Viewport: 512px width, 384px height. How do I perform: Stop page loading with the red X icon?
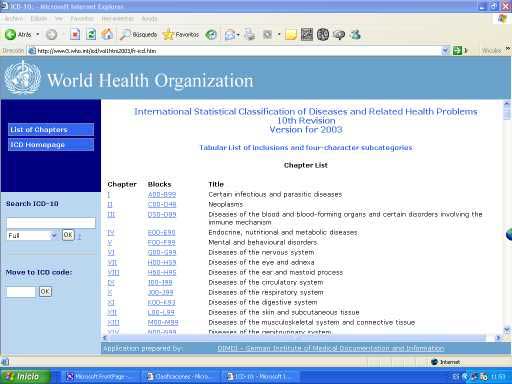75,34
